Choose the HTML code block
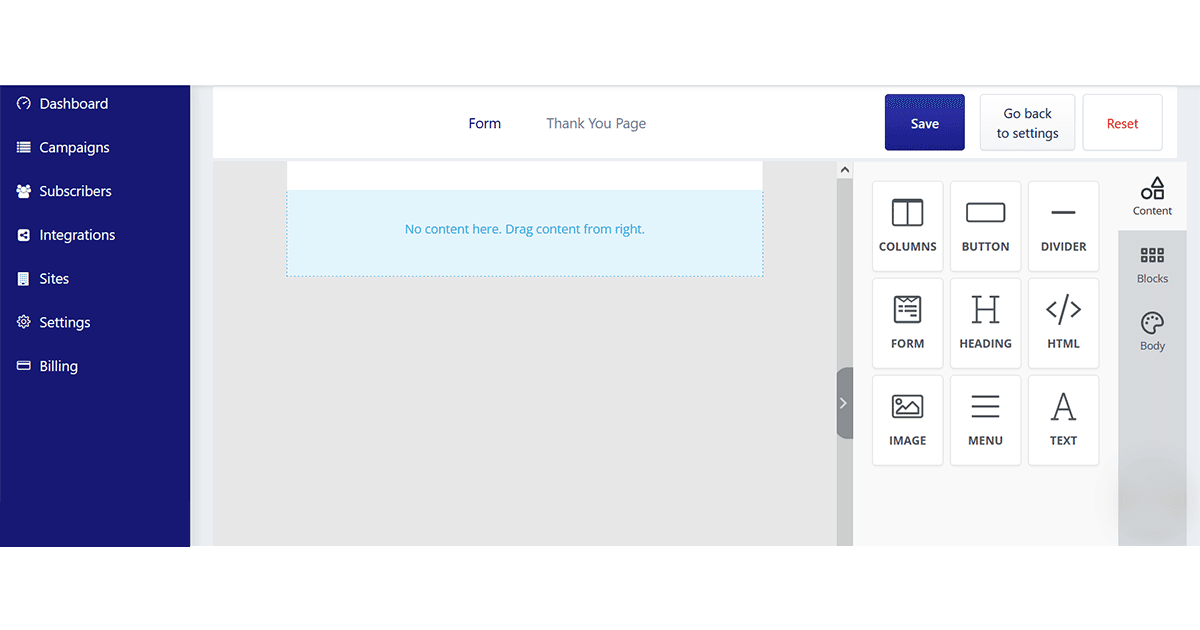The width and height of the screenshot is (1200, 630). (x=1063, y=323)
